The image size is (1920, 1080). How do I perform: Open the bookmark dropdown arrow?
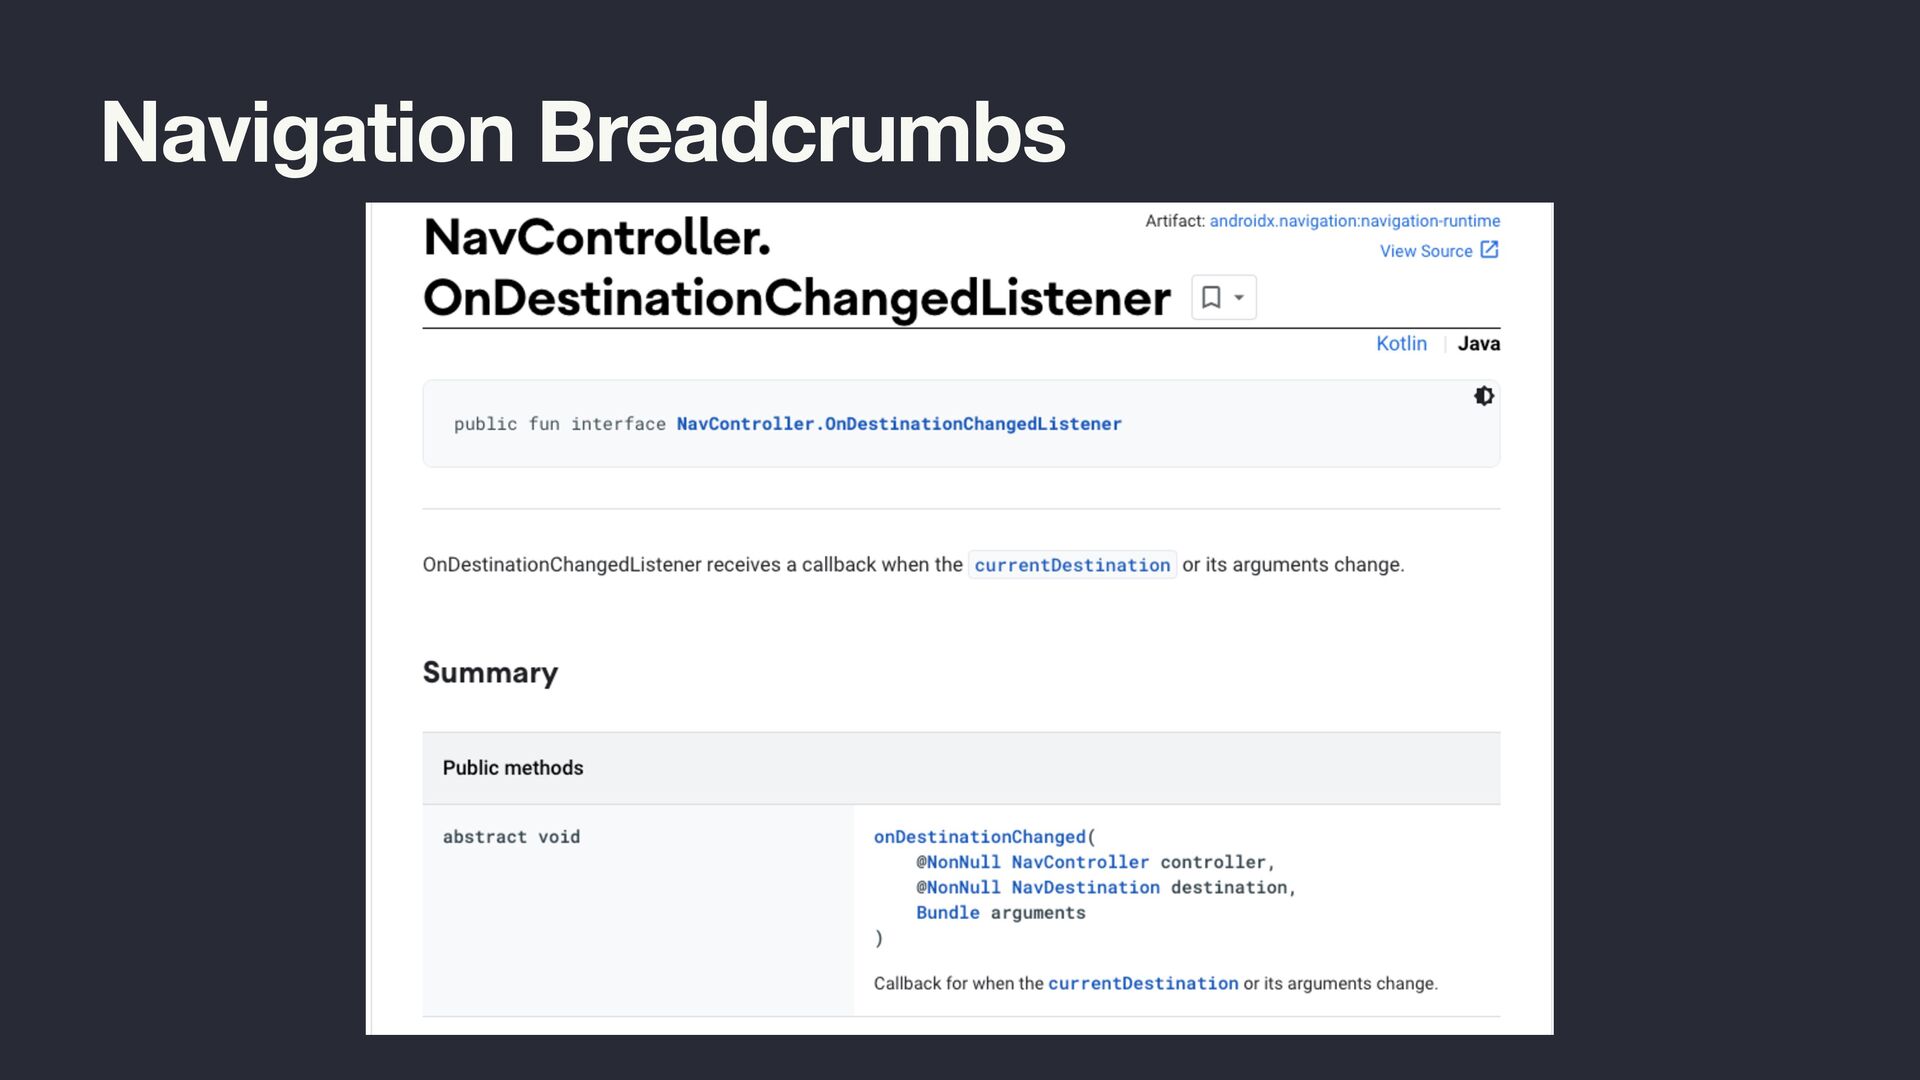(x=1239, y=298)
